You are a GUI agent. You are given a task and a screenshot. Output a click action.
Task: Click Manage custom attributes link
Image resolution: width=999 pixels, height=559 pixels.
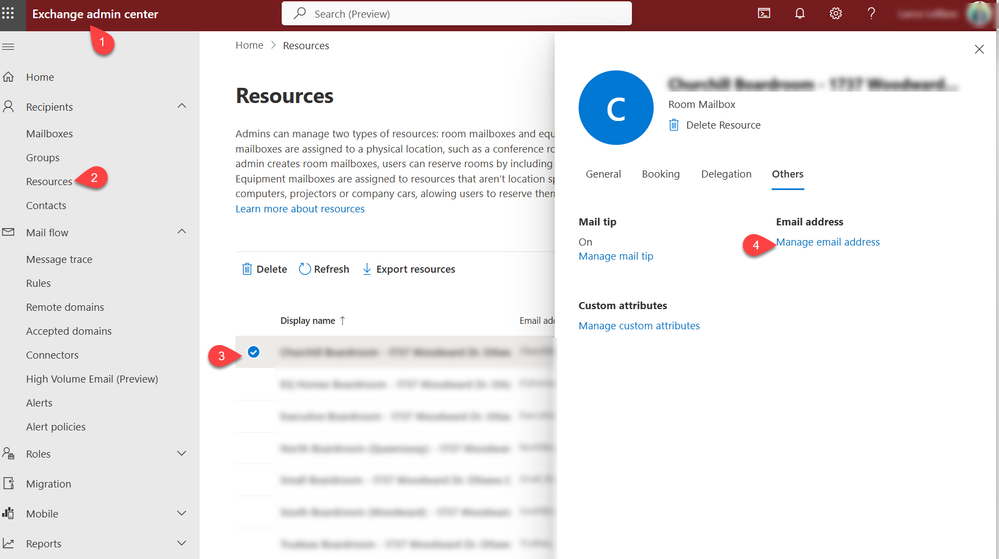[639, 326]
